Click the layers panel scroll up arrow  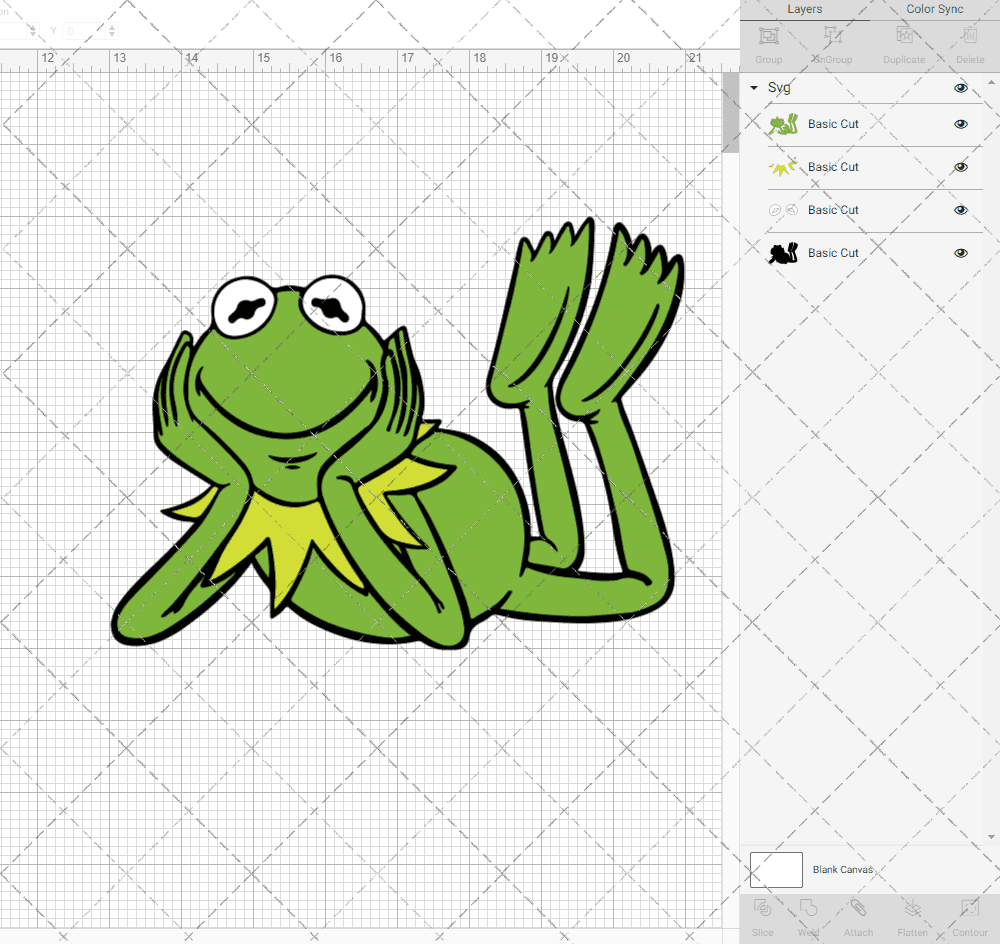pyautogui.click(x=990, y=83)
